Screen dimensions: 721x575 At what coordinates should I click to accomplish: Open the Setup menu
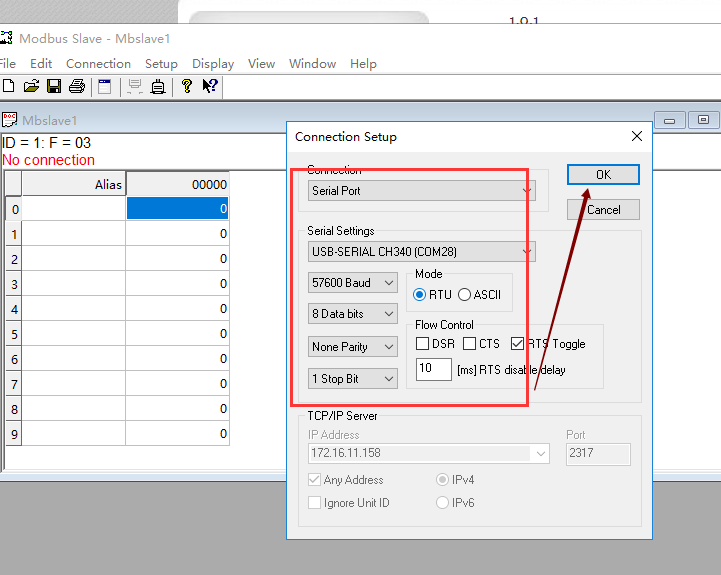click(161, 64)
